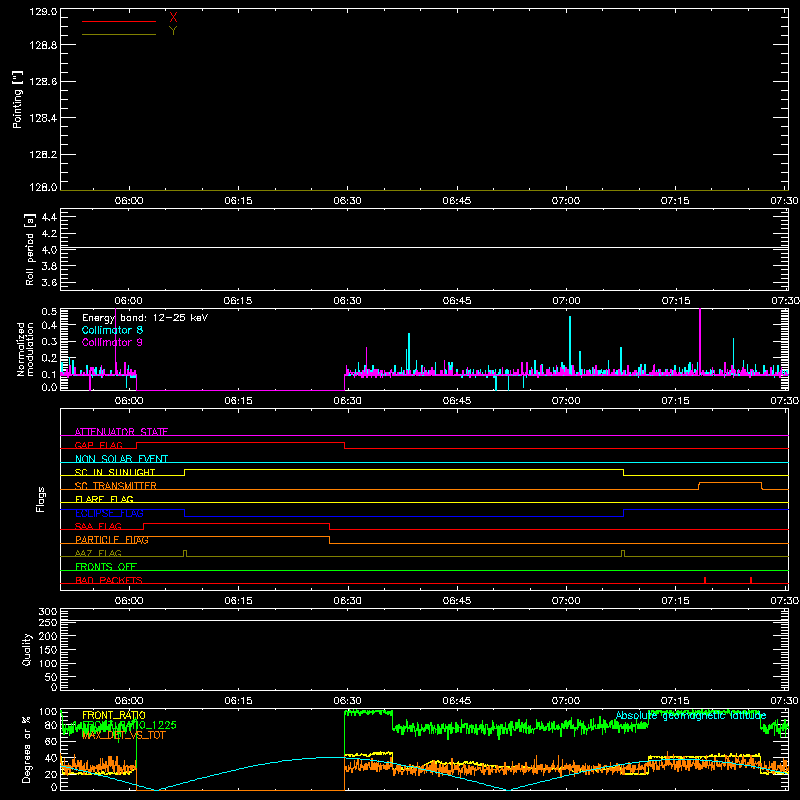The image size is (800, 800).
Task: Click the tall magenta spike after 07:15
Action: [700, 341]
